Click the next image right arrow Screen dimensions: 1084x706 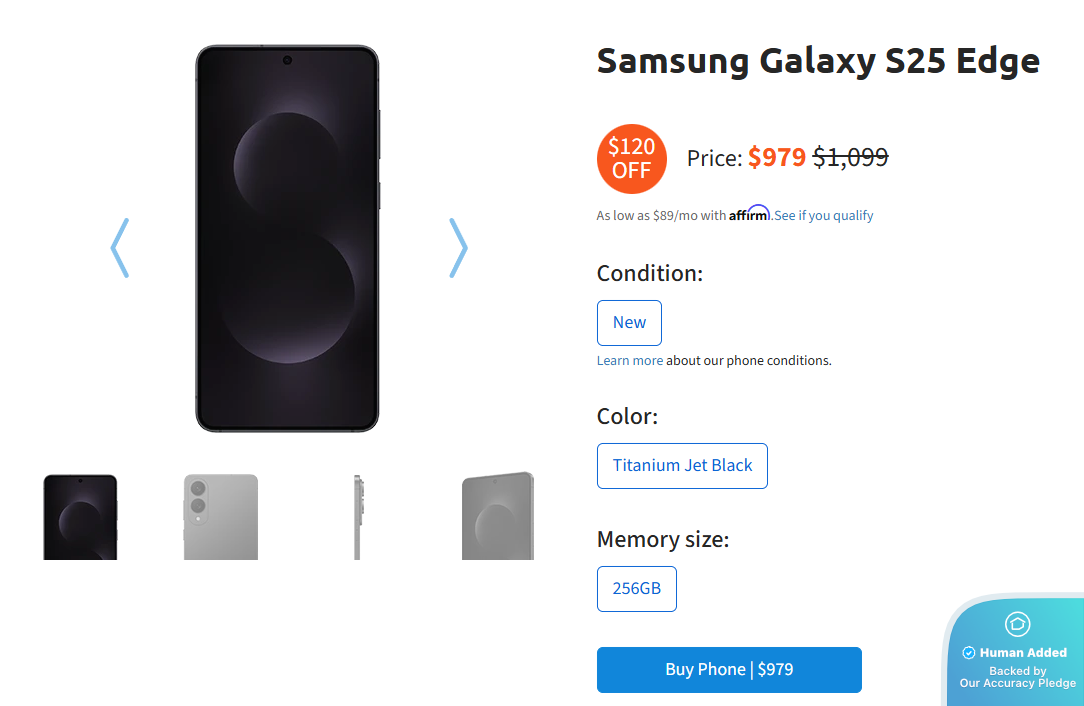(x=458, y=247)
